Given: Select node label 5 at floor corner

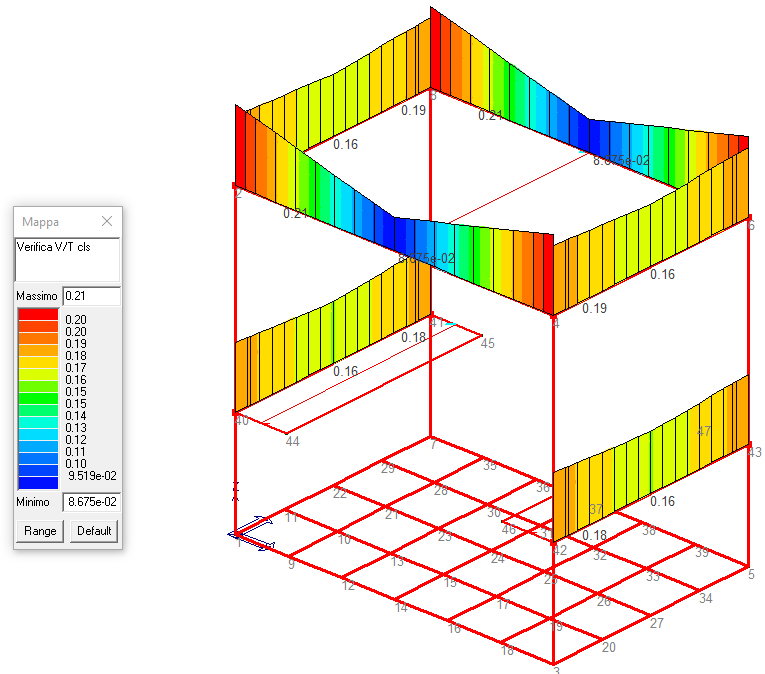Looking at the screenshot, I should (x=752, y=574).
